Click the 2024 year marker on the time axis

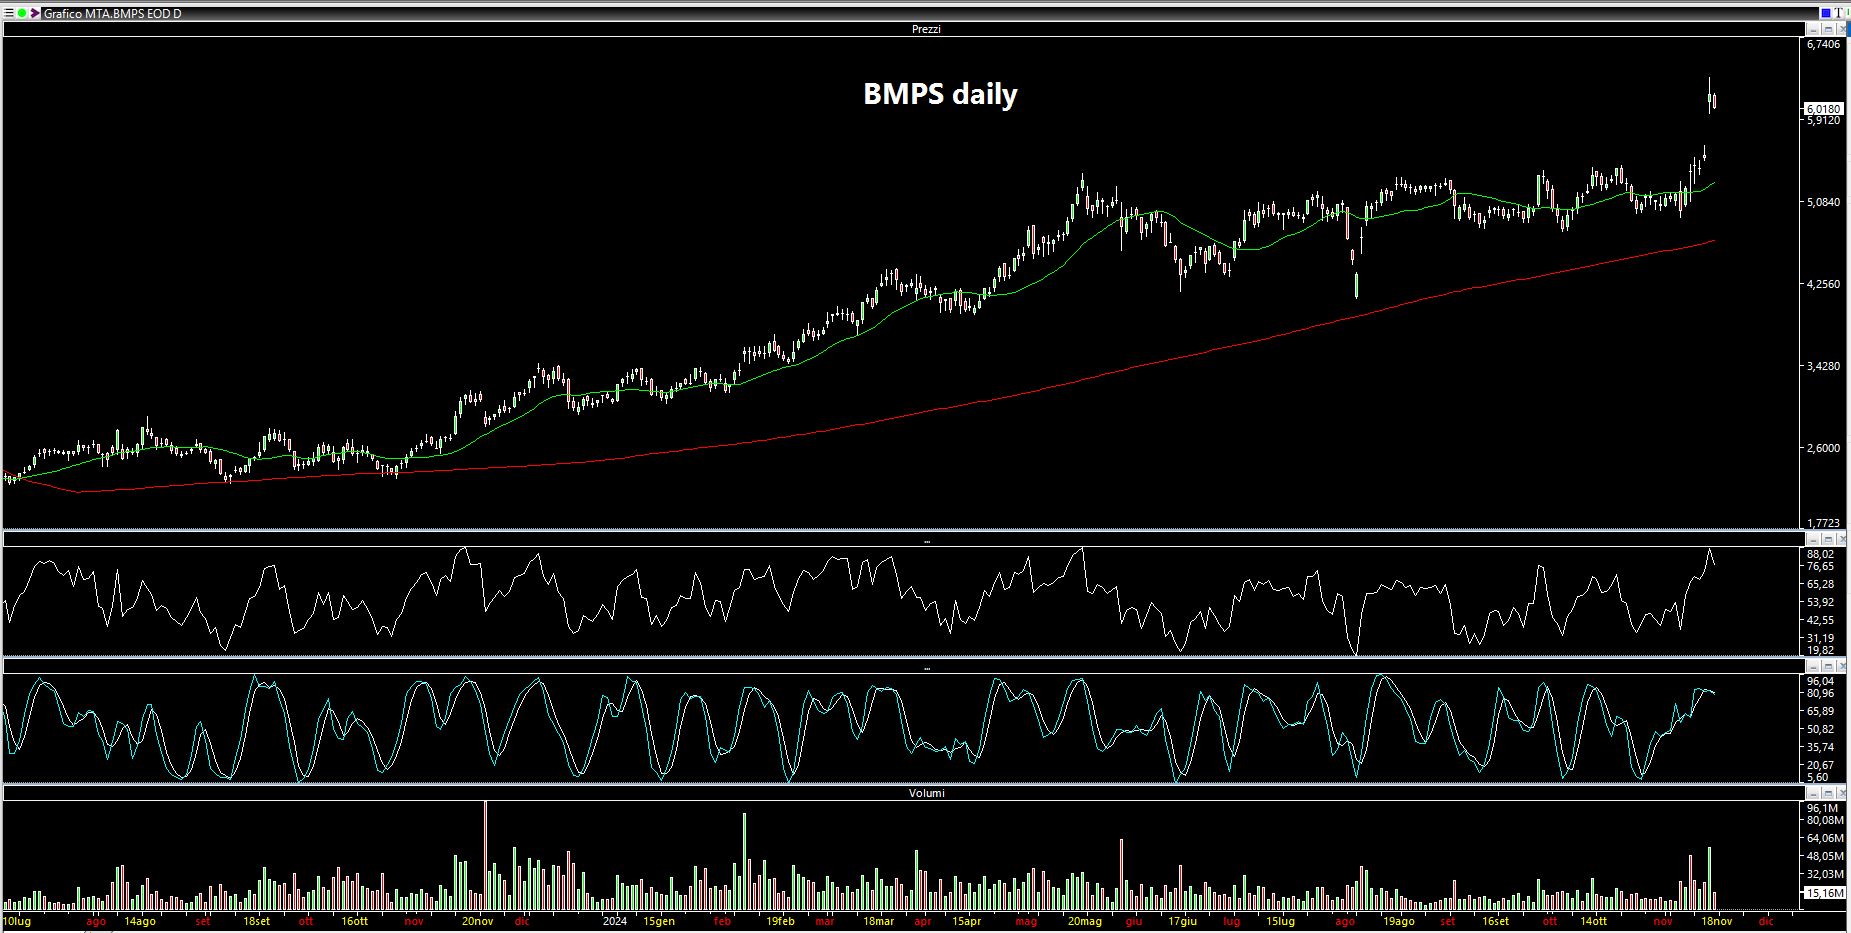[x=614, y=921]
